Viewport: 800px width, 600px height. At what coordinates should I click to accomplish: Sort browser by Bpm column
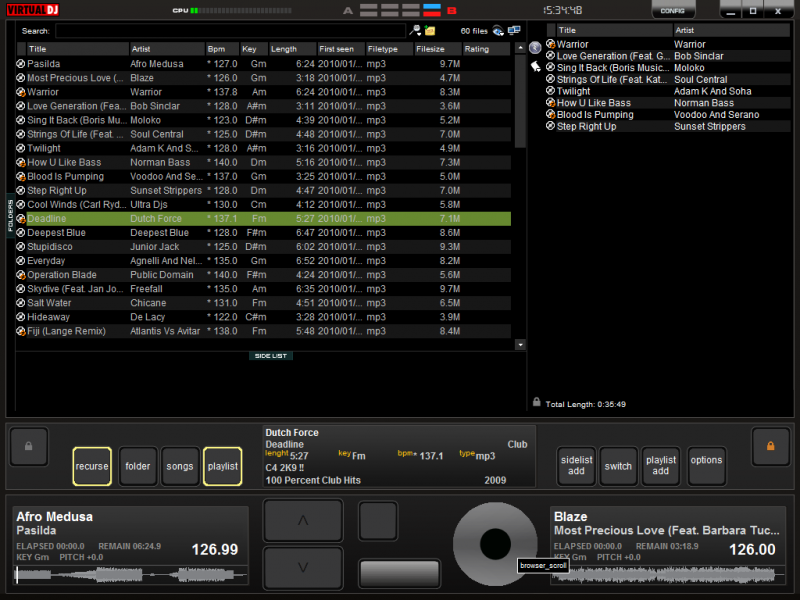coord(222,49)
